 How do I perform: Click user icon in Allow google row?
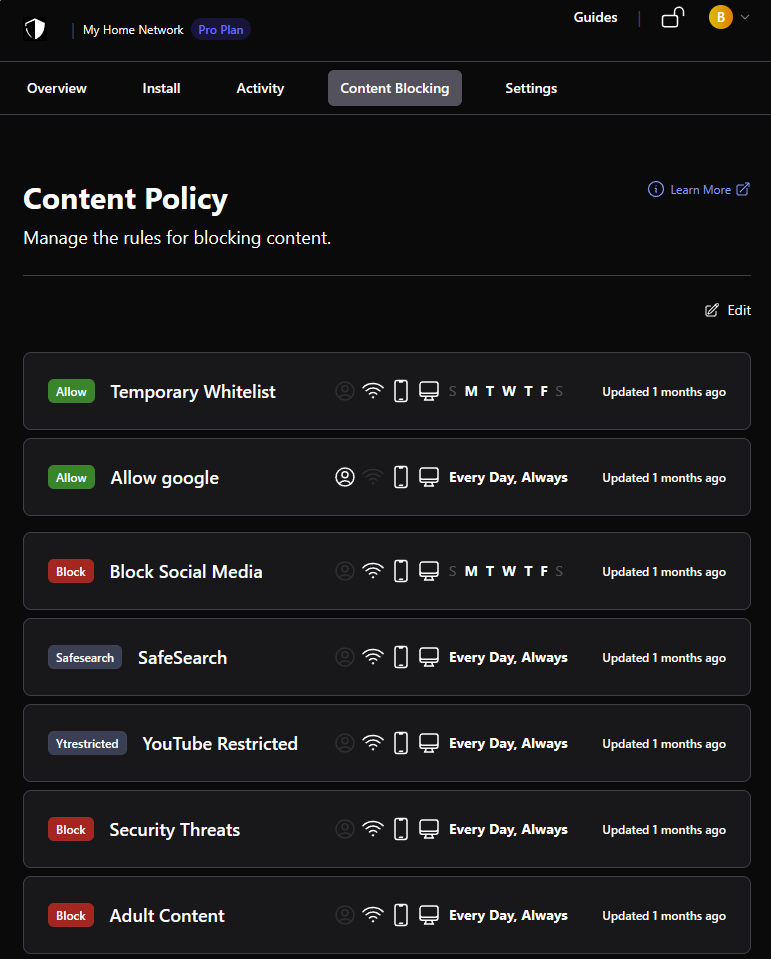tap(345, 477)
